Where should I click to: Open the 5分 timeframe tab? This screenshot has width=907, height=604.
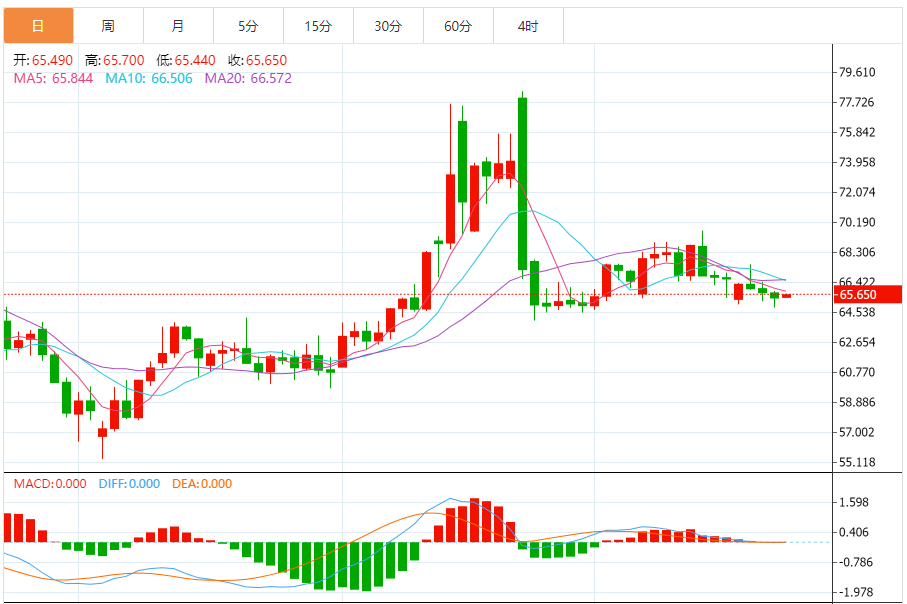pos(248,26)
